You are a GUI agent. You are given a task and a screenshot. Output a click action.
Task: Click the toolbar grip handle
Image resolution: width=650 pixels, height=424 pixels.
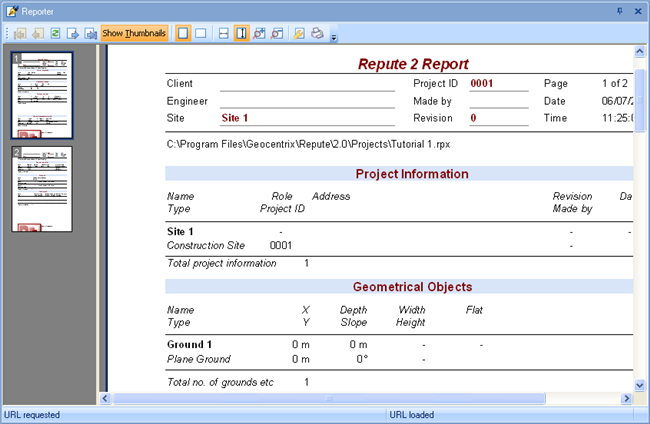7,33
